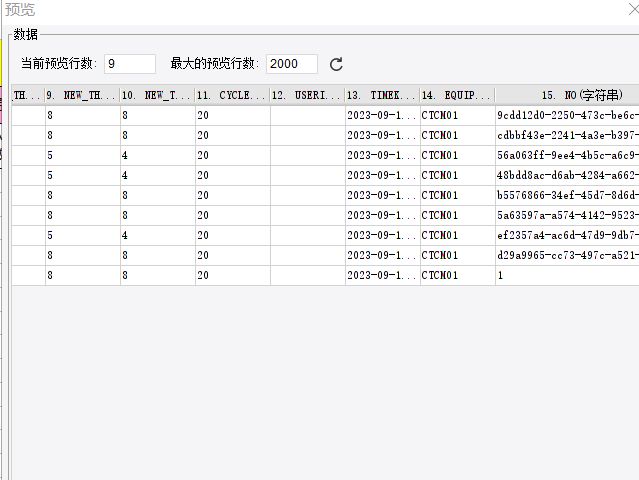Click the cell starting b5576866-34ef-45d7
This screenshot has height=480, width=639.
click(567, 195)
